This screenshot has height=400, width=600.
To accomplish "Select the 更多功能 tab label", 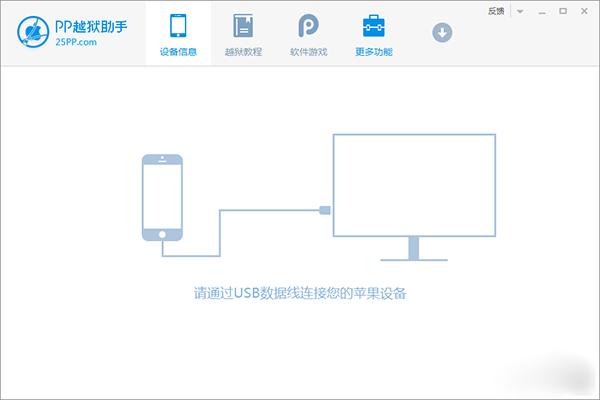I will tap(373, 52).
